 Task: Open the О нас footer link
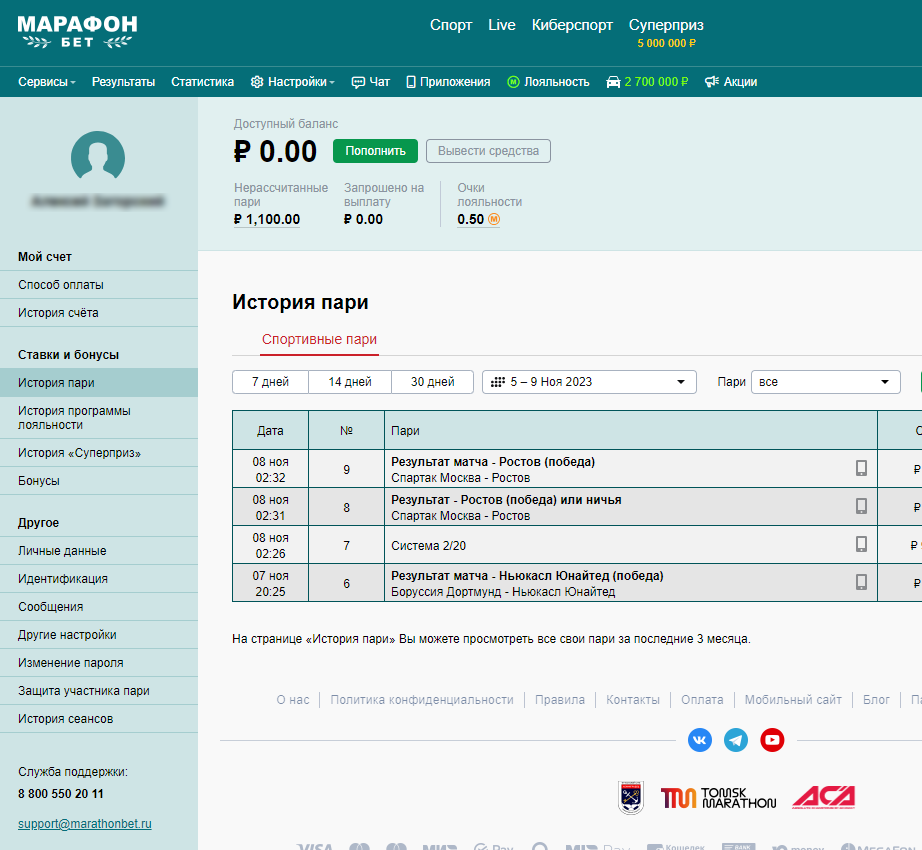[293, 700]
